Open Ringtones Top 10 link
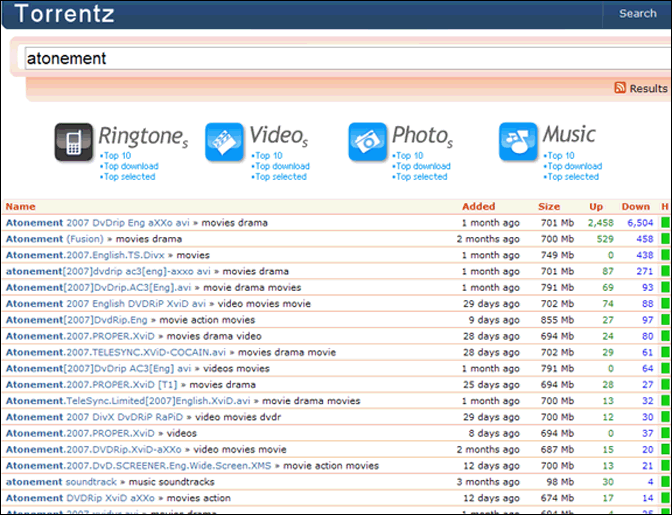Image resolution: width=672 pixels, height=515 pixels. 117,156
